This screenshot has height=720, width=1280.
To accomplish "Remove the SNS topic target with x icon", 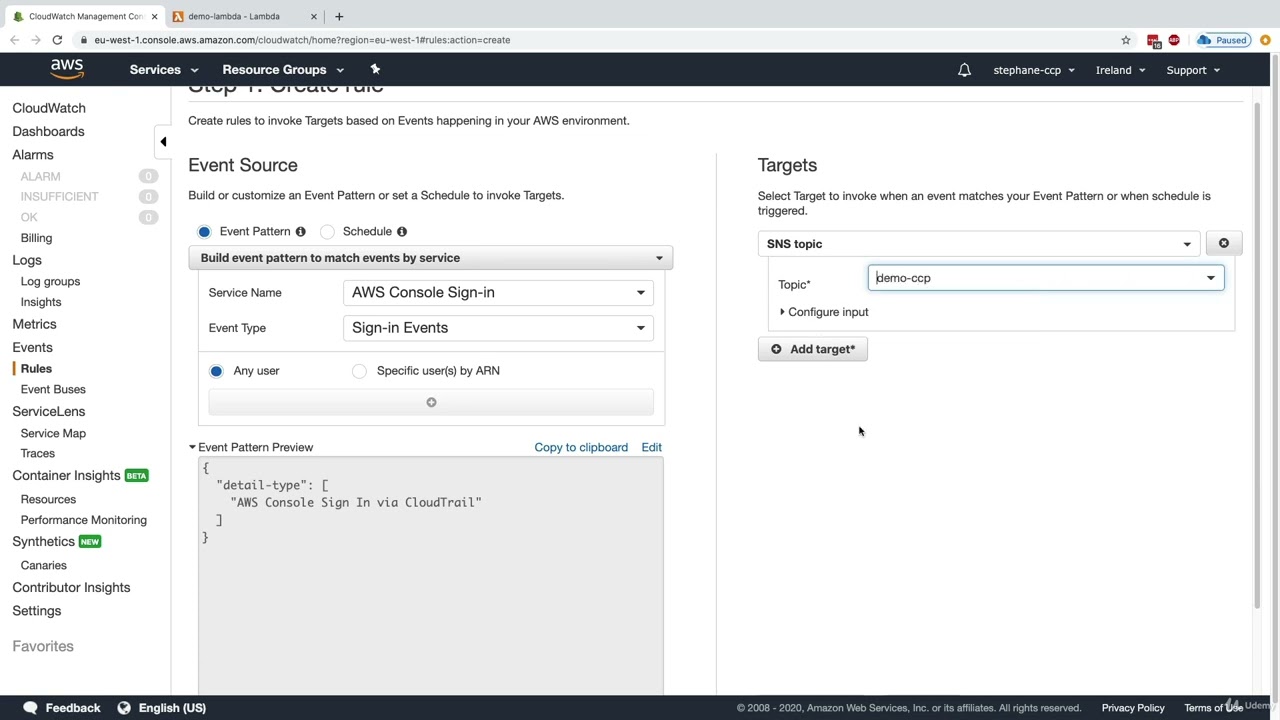I will pos(1224,243).
